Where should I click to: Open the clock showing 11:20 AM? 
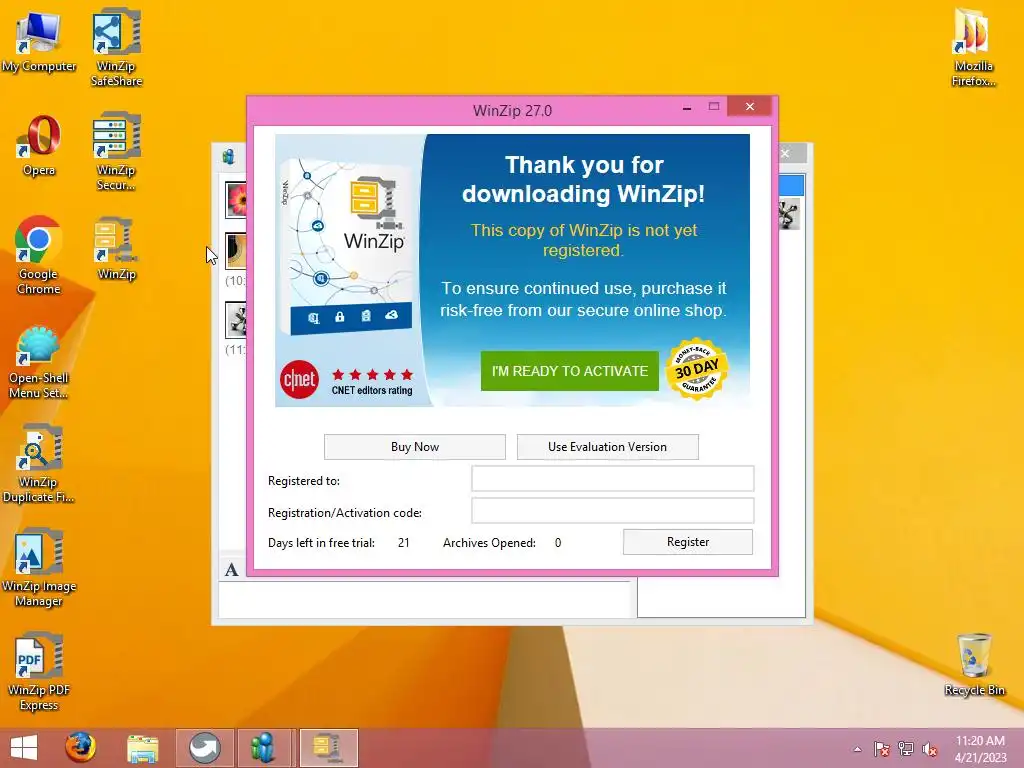(980, 748)
